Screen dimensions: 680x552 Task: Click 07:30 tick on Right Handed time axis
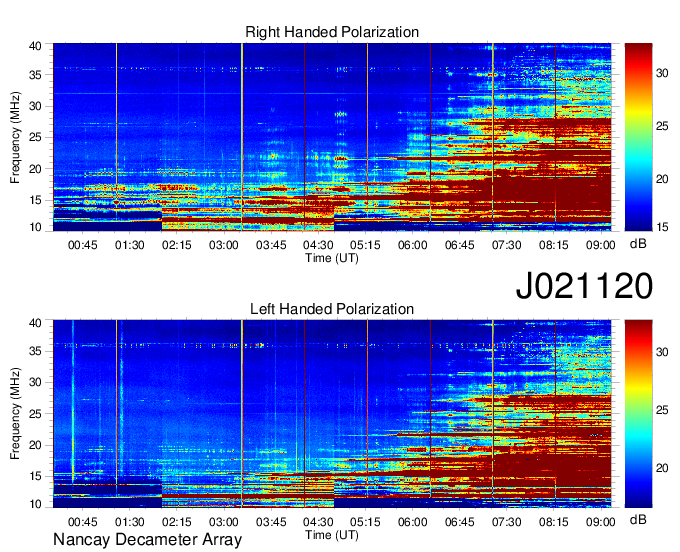[507, 245]
